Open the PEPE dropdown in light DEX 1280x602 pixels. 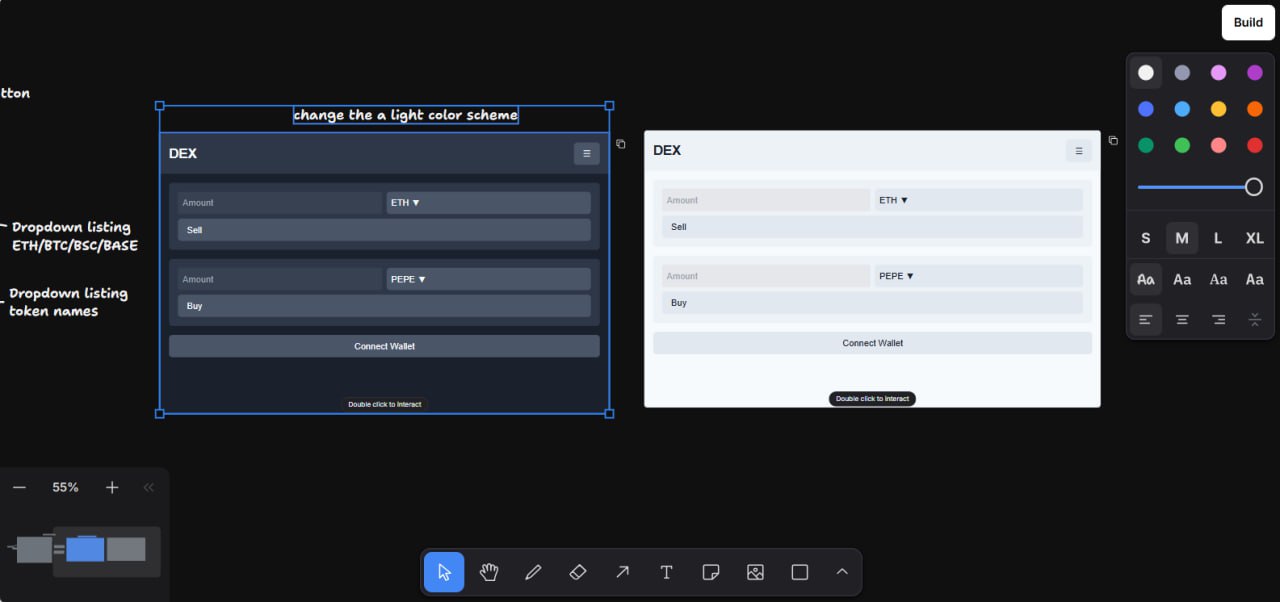pos(978,276)
